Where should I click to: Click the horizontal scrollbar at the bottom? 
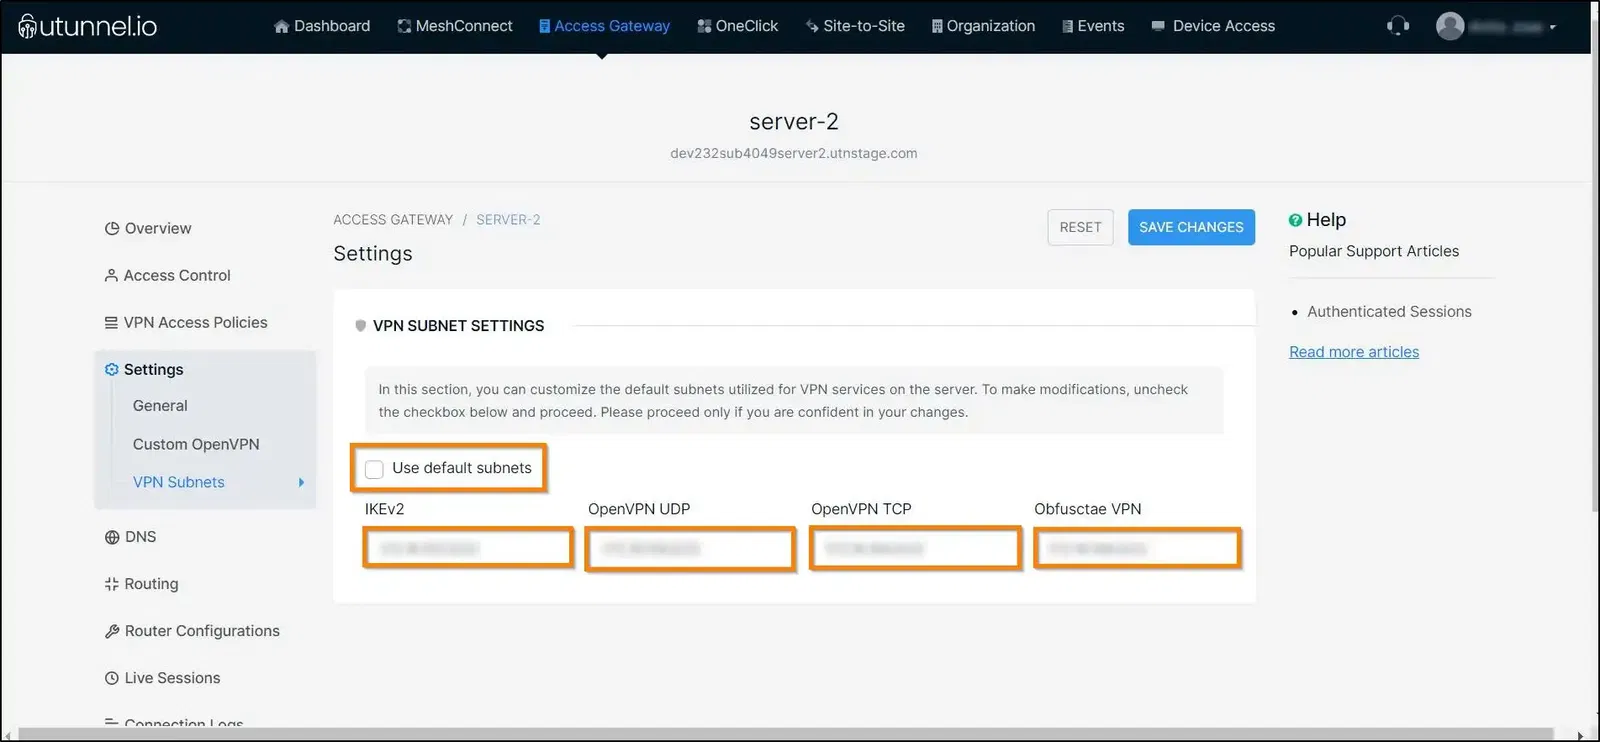click(x=785, y=735)
